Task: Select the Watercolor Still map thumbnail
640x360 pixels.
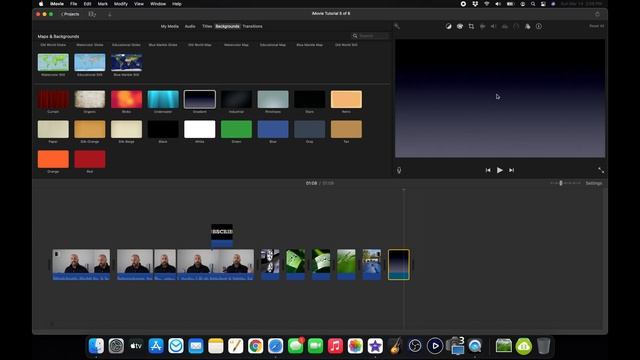Action: (x=53, y=62)
